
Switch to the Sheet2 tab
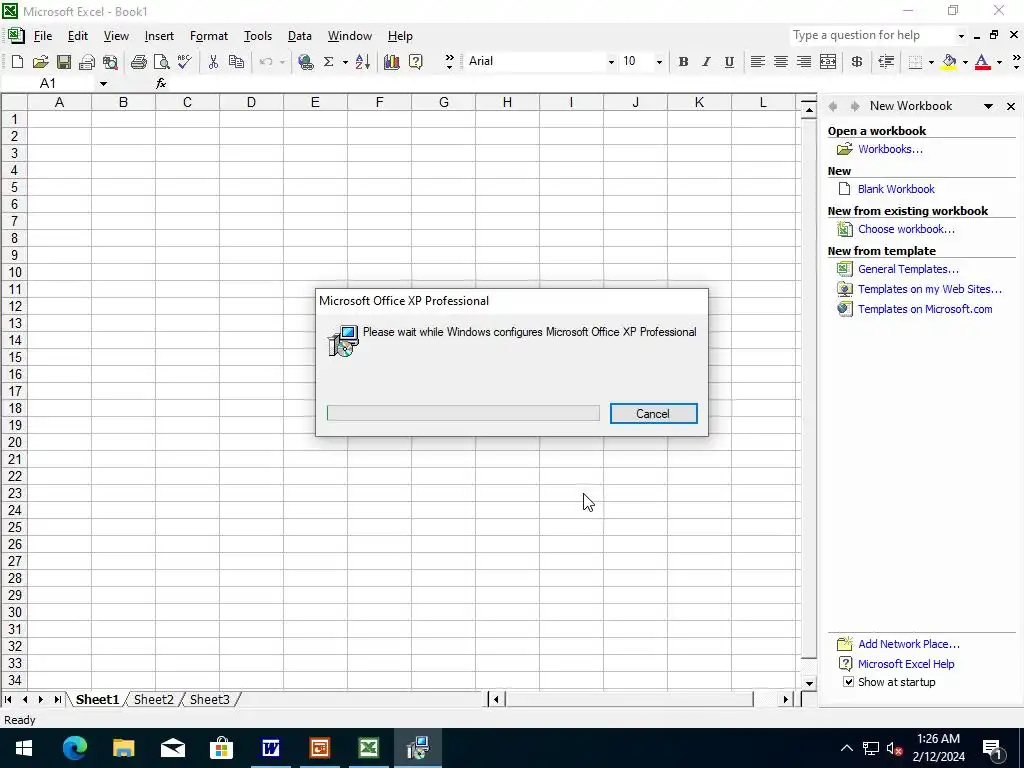tap(153, 699)
